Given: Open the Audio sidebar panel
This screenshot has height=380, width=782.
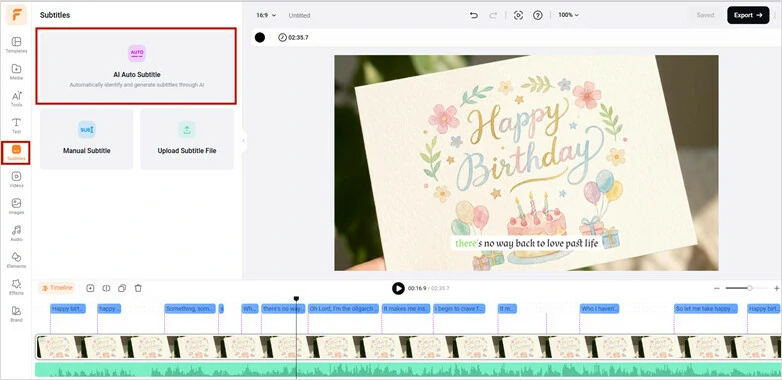Looking at the screenshot, I should tap(16, 233).
